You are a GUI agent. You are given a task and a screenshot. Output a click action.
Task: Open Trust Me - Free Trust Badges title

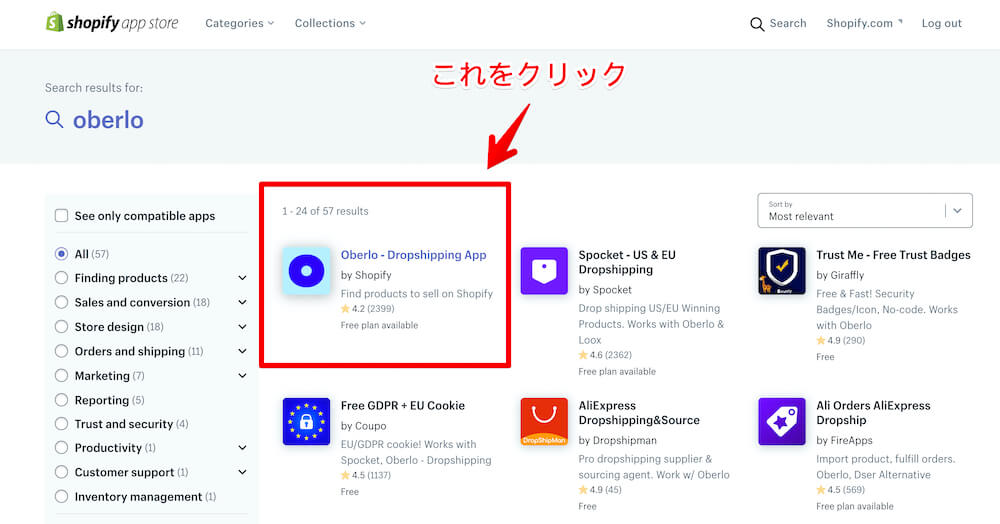click(x=893, y=254)
